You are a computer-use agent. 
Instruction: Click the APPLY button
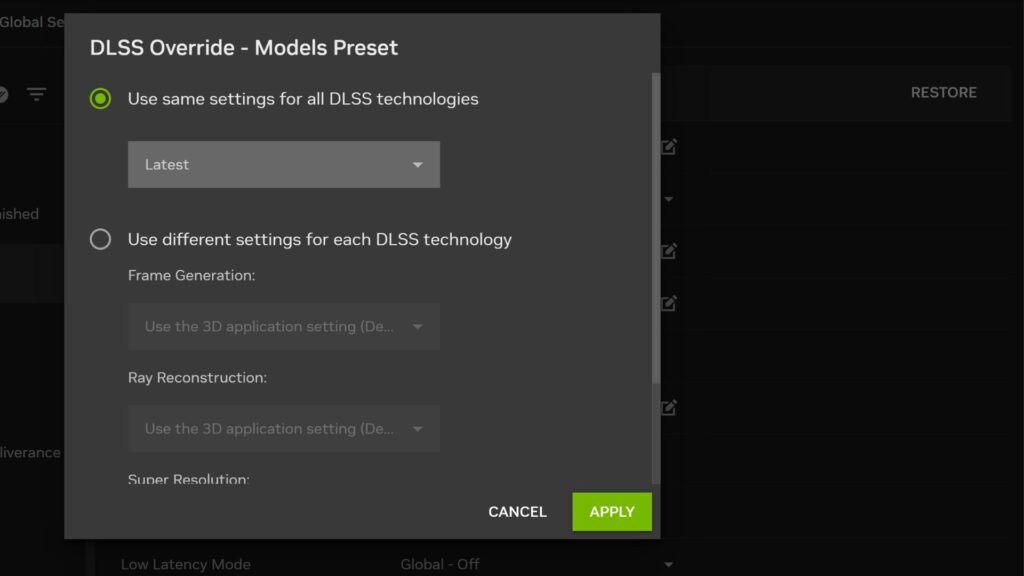coord(611,511)
